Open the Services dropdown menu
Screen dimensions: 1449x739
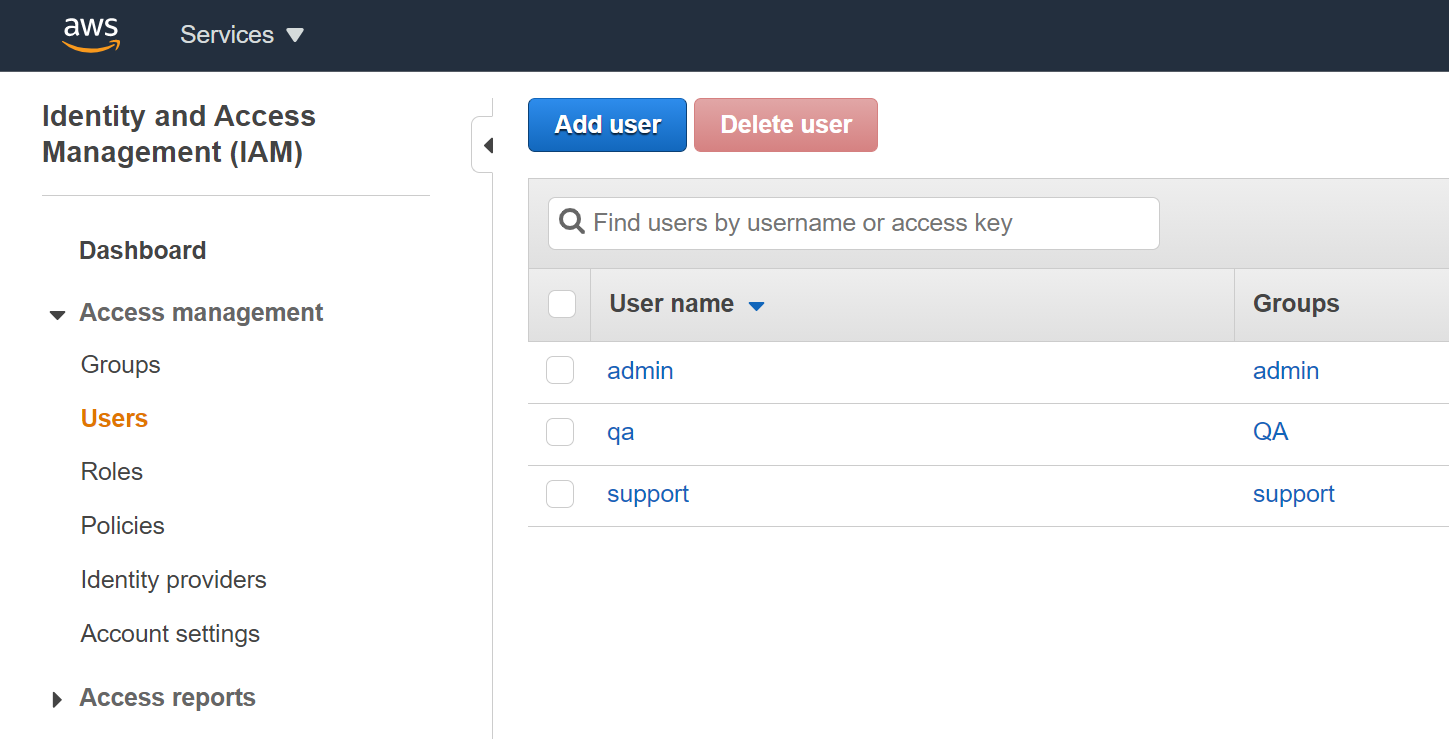[x=241, y=35]
